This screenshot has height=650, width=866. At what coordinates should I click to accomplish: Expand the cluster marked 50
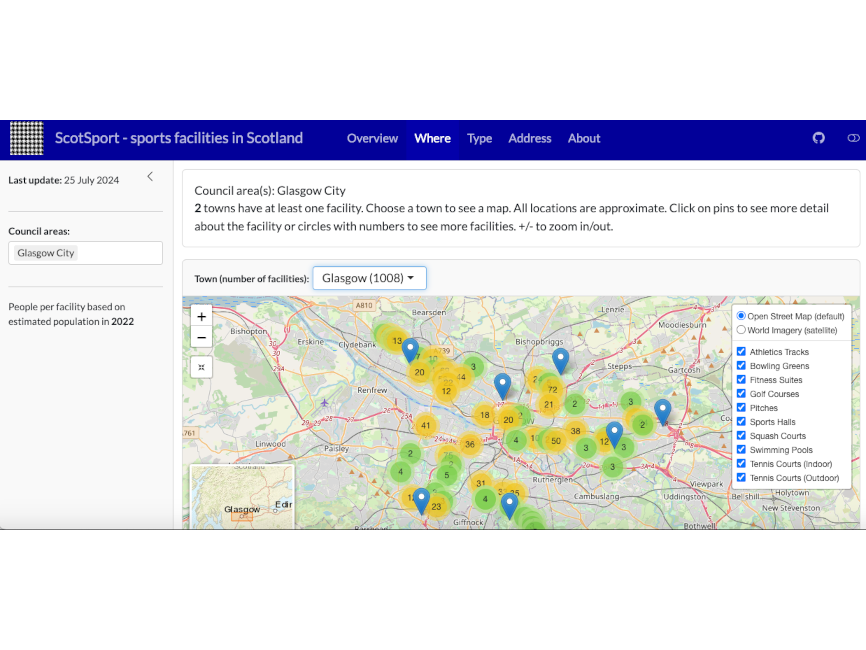(x=556, y=441)
